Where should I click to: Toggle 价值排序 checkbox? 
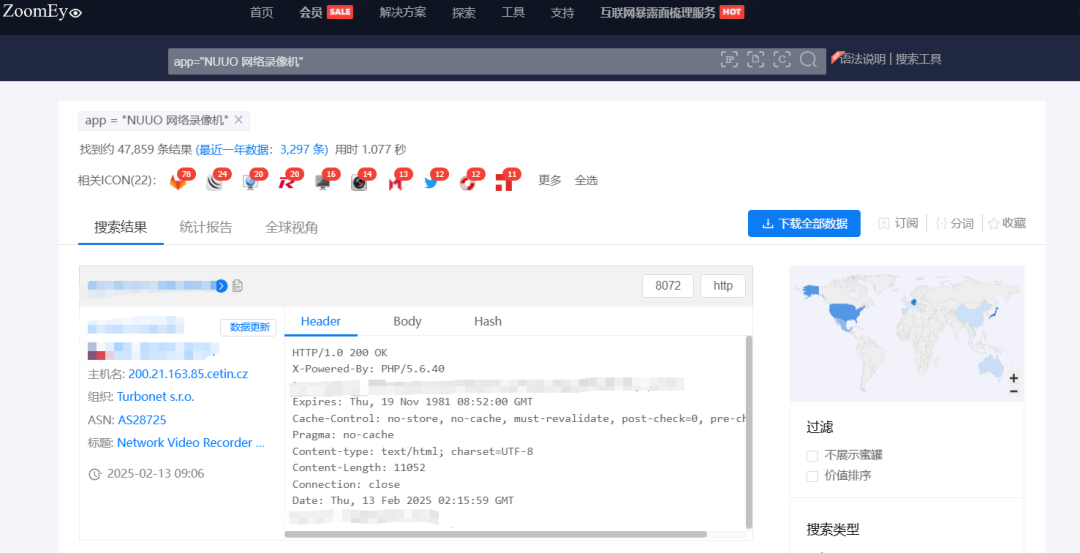click(x=812, y=477)
